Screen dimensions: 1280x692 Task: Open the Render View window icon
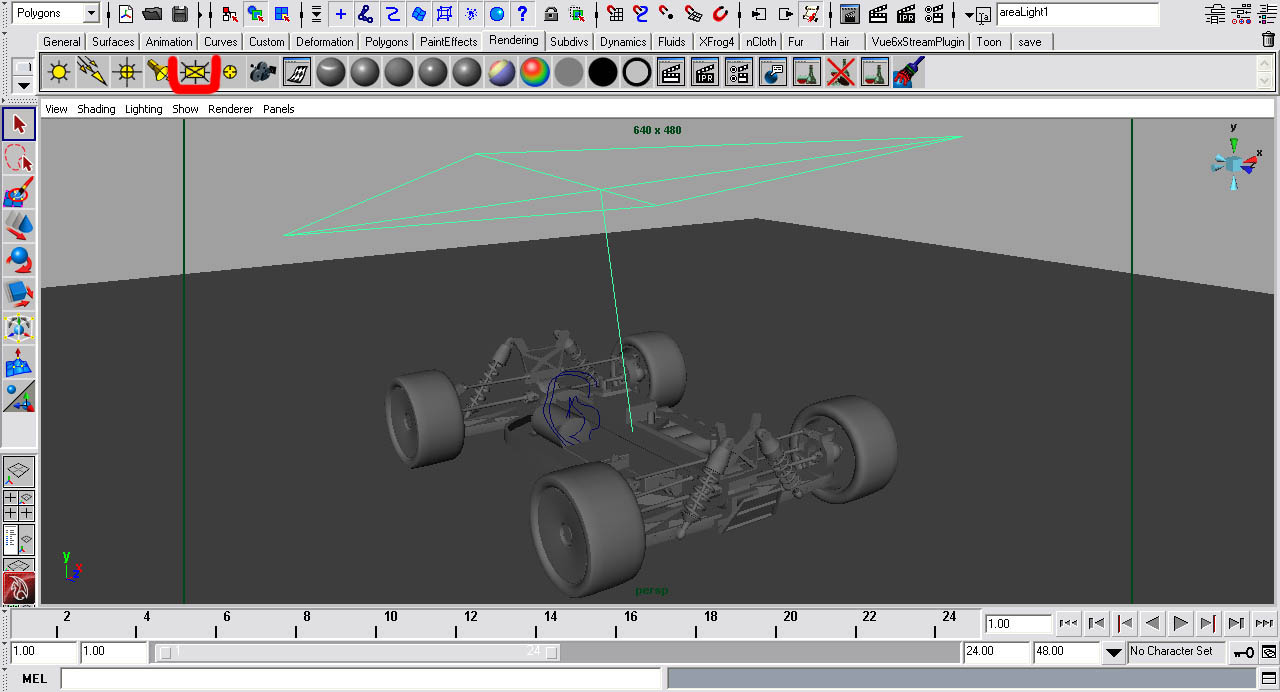point(849,14)
